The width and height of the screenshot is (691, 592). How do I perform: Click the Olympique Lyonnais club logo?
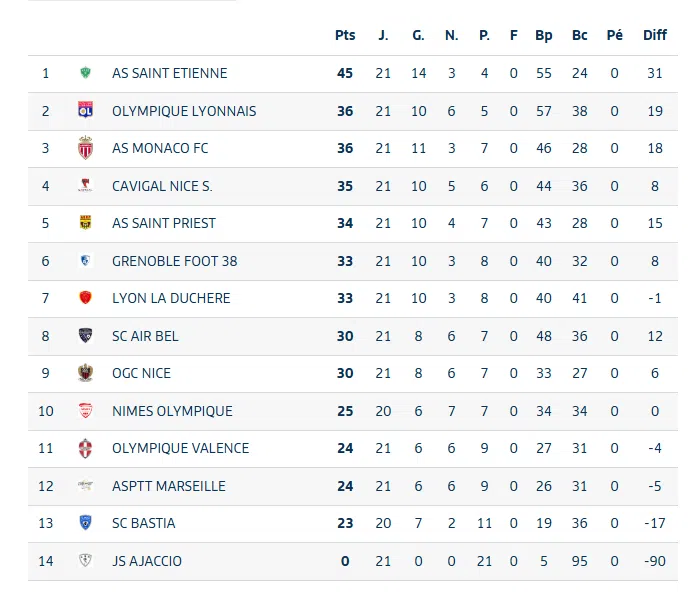(x=85, y=111)
